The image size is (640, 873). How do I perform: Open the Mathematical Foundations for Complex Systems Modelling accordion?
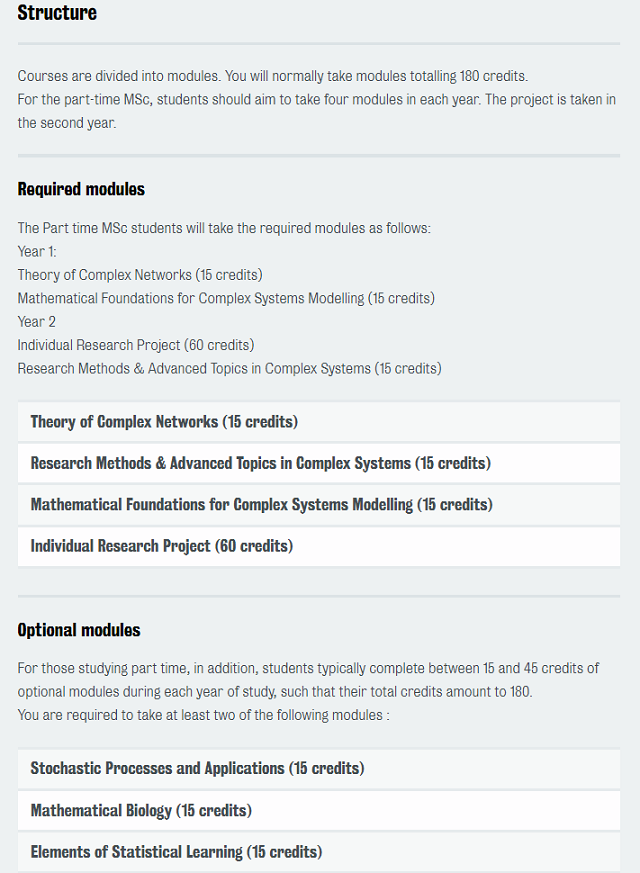coord(318,504)
